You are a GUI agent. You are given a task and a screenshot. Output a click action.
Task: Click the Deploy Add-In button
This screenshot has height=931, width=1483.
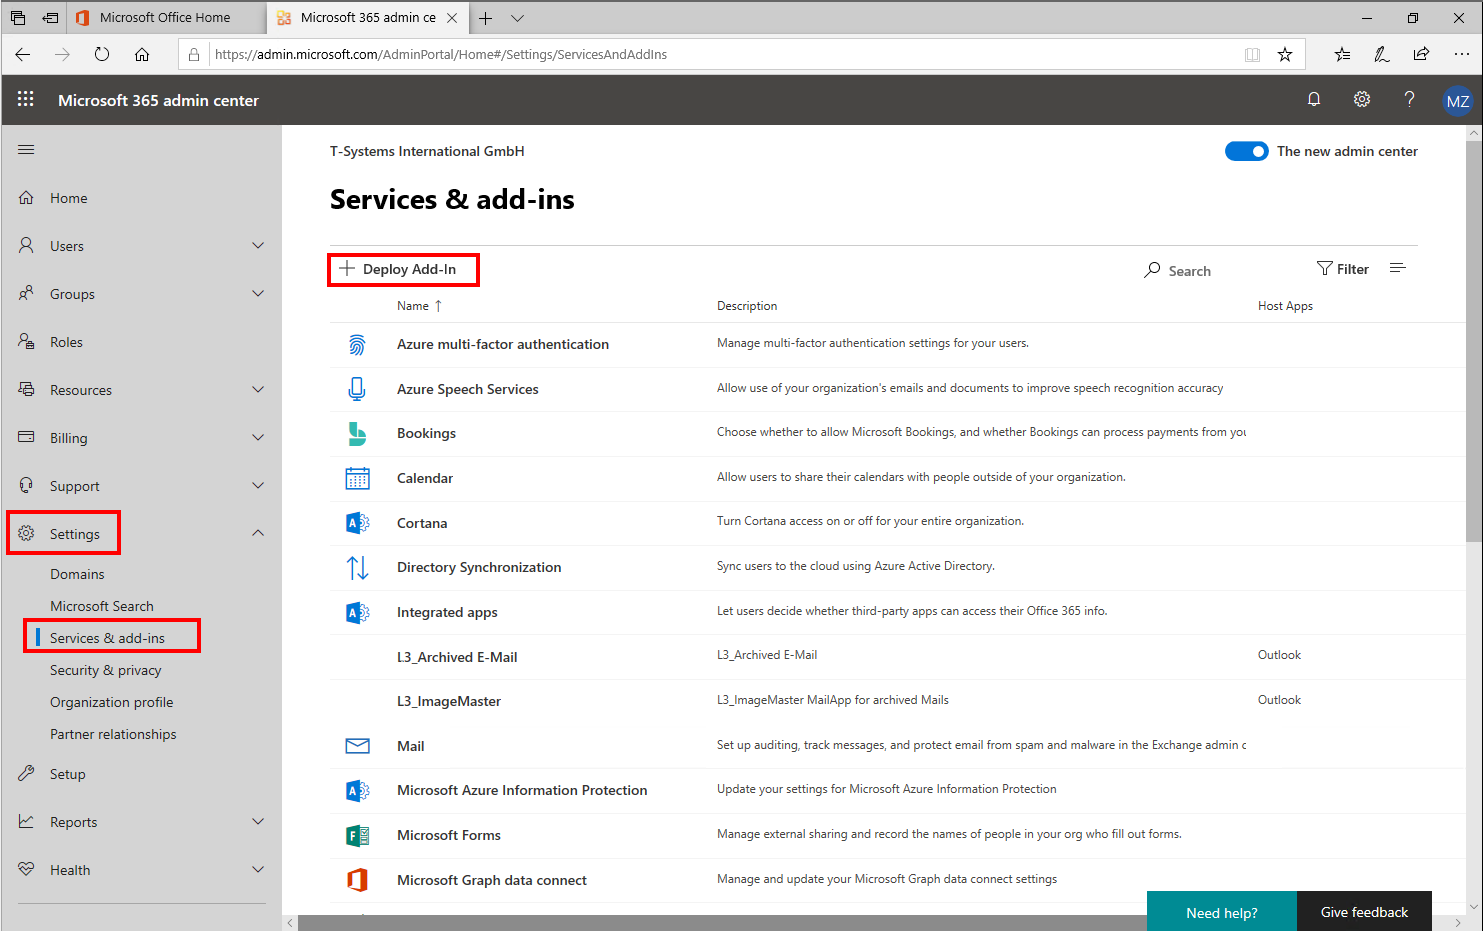pos(398,269)
